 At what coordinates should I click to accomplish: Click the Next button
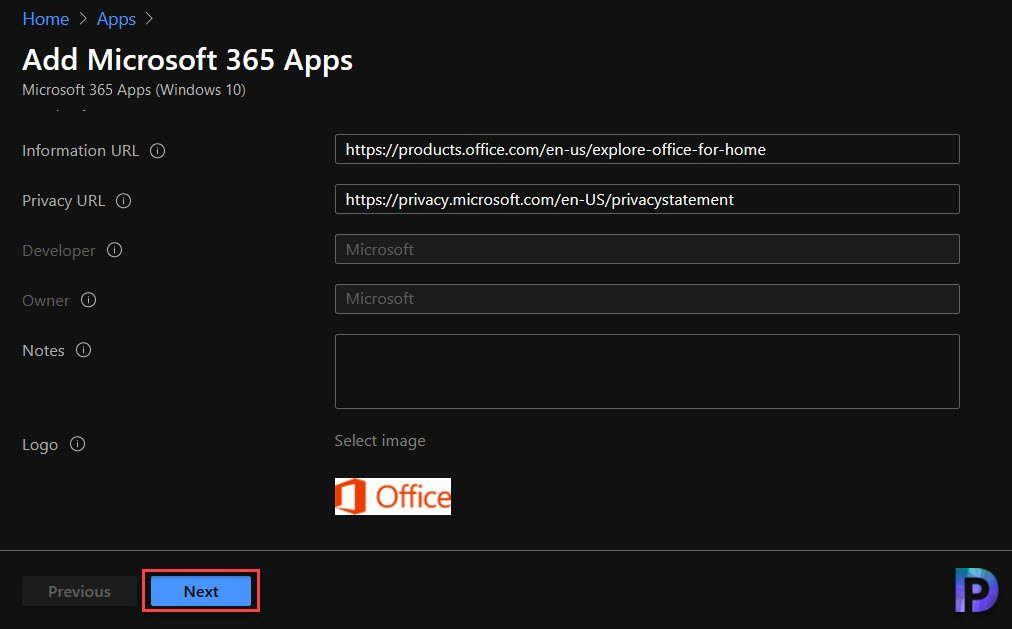point(201,591)
